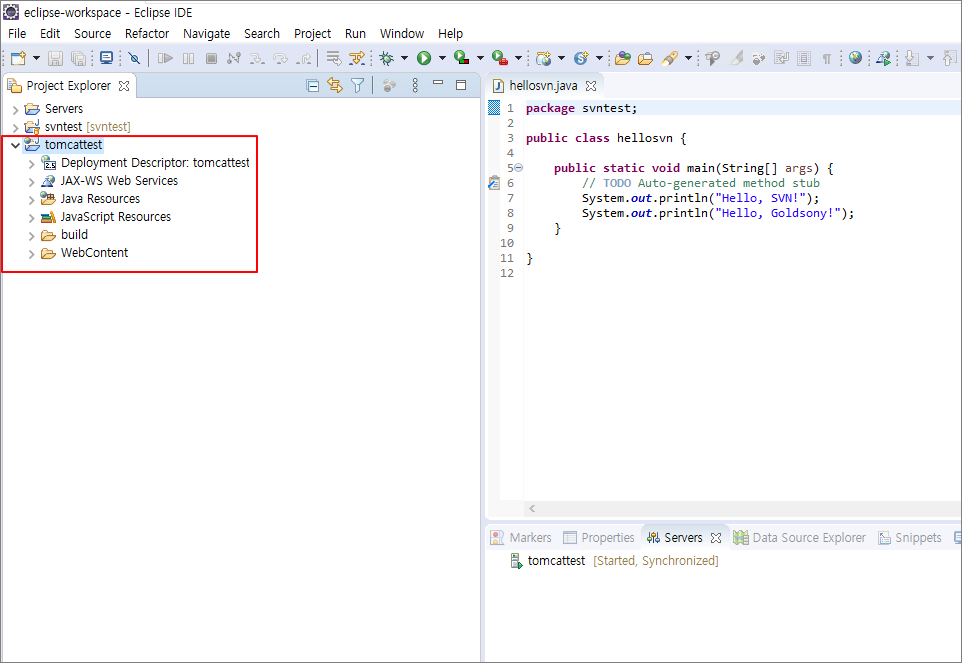
Task: Click New Dynamic Web Project icon
Action: point(544,58)
